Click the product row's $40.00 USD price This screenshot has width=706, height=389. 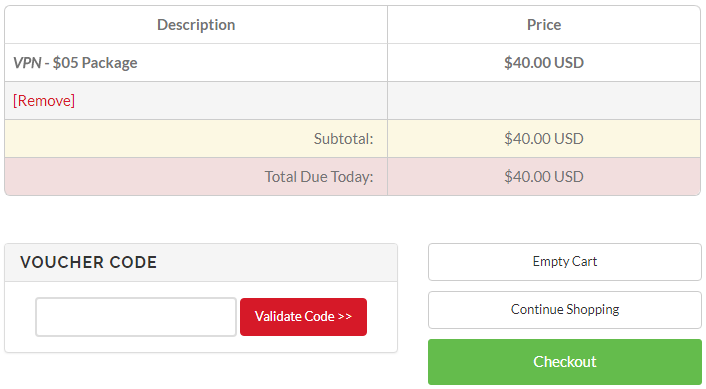tap(544, 63)
